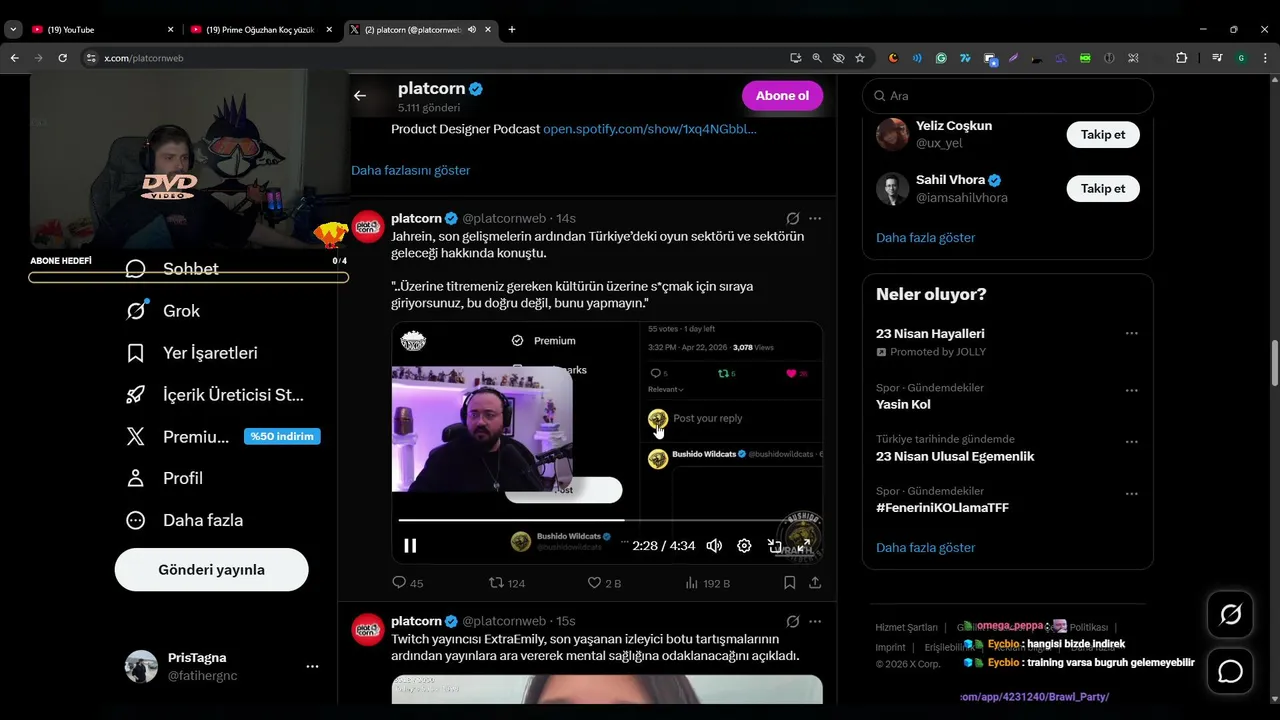Open the browser zoom magnifier icon

coord(817,58)
